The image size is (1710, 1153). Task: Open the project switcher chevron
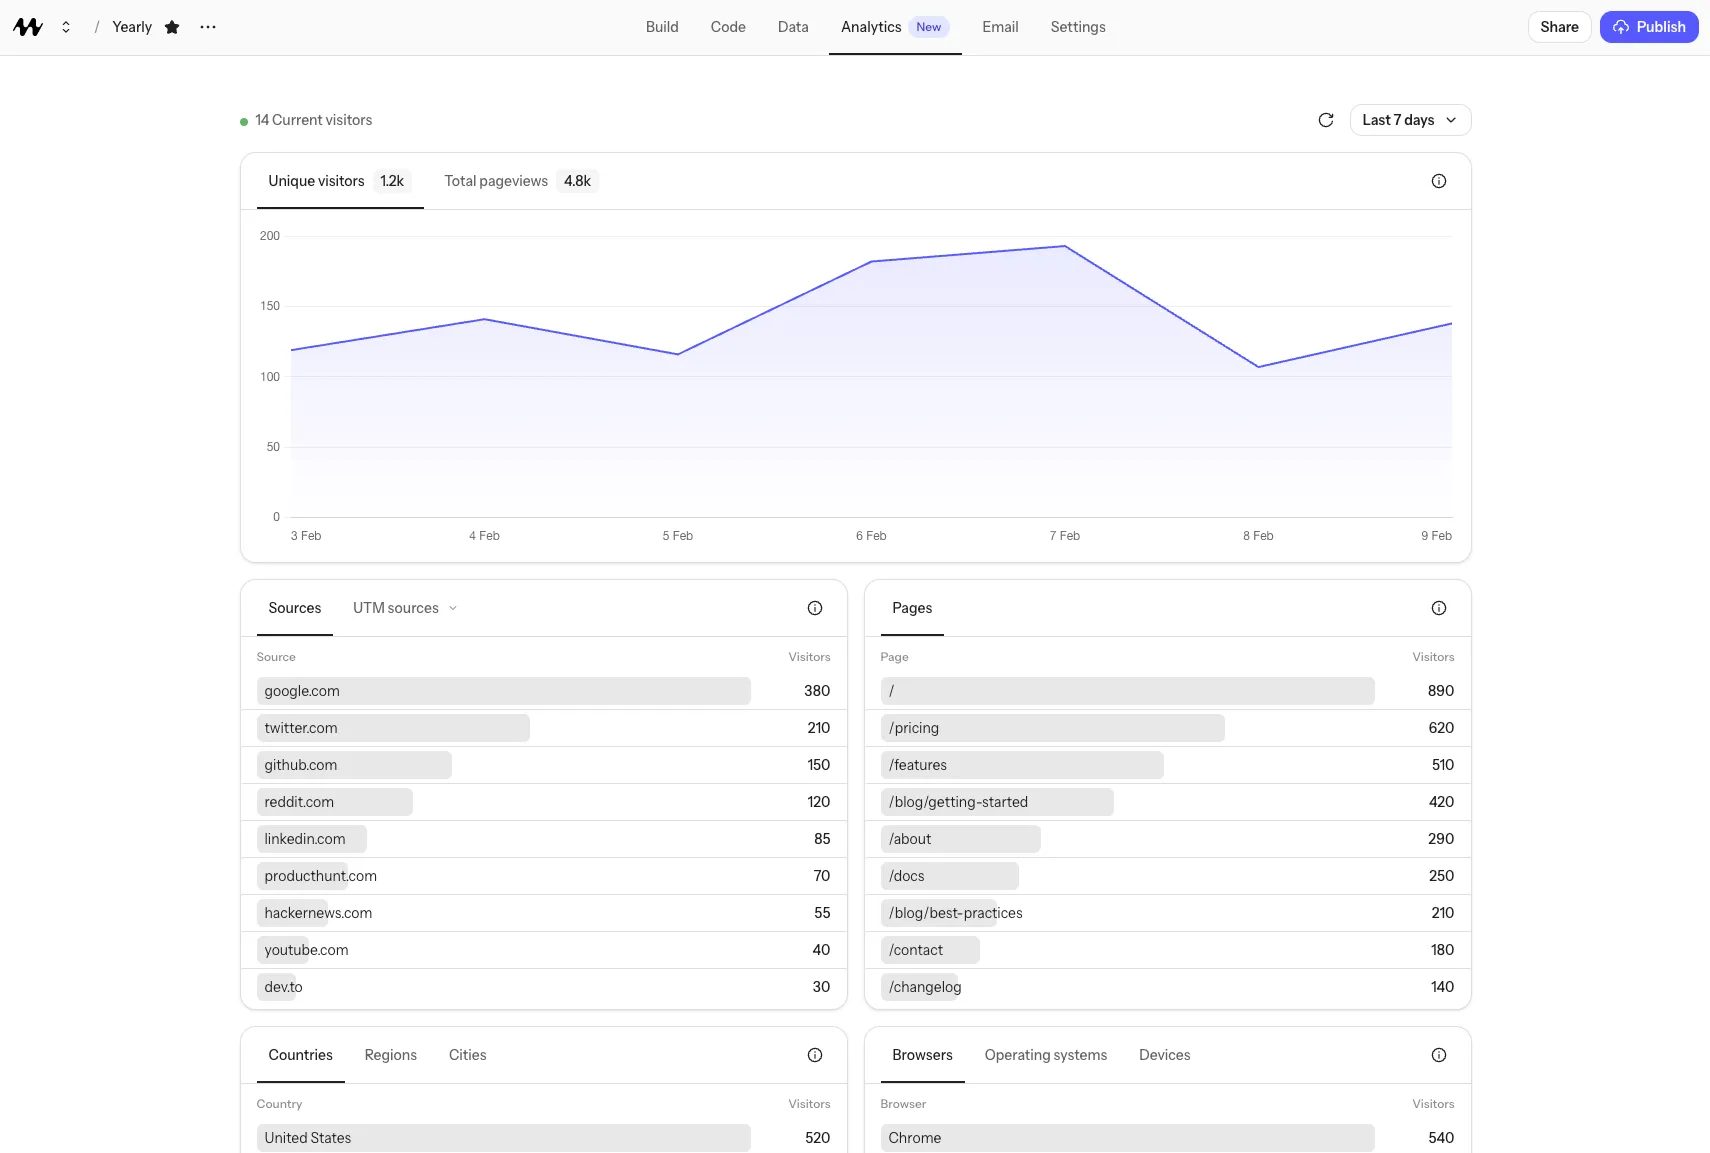tap(65, 27)
